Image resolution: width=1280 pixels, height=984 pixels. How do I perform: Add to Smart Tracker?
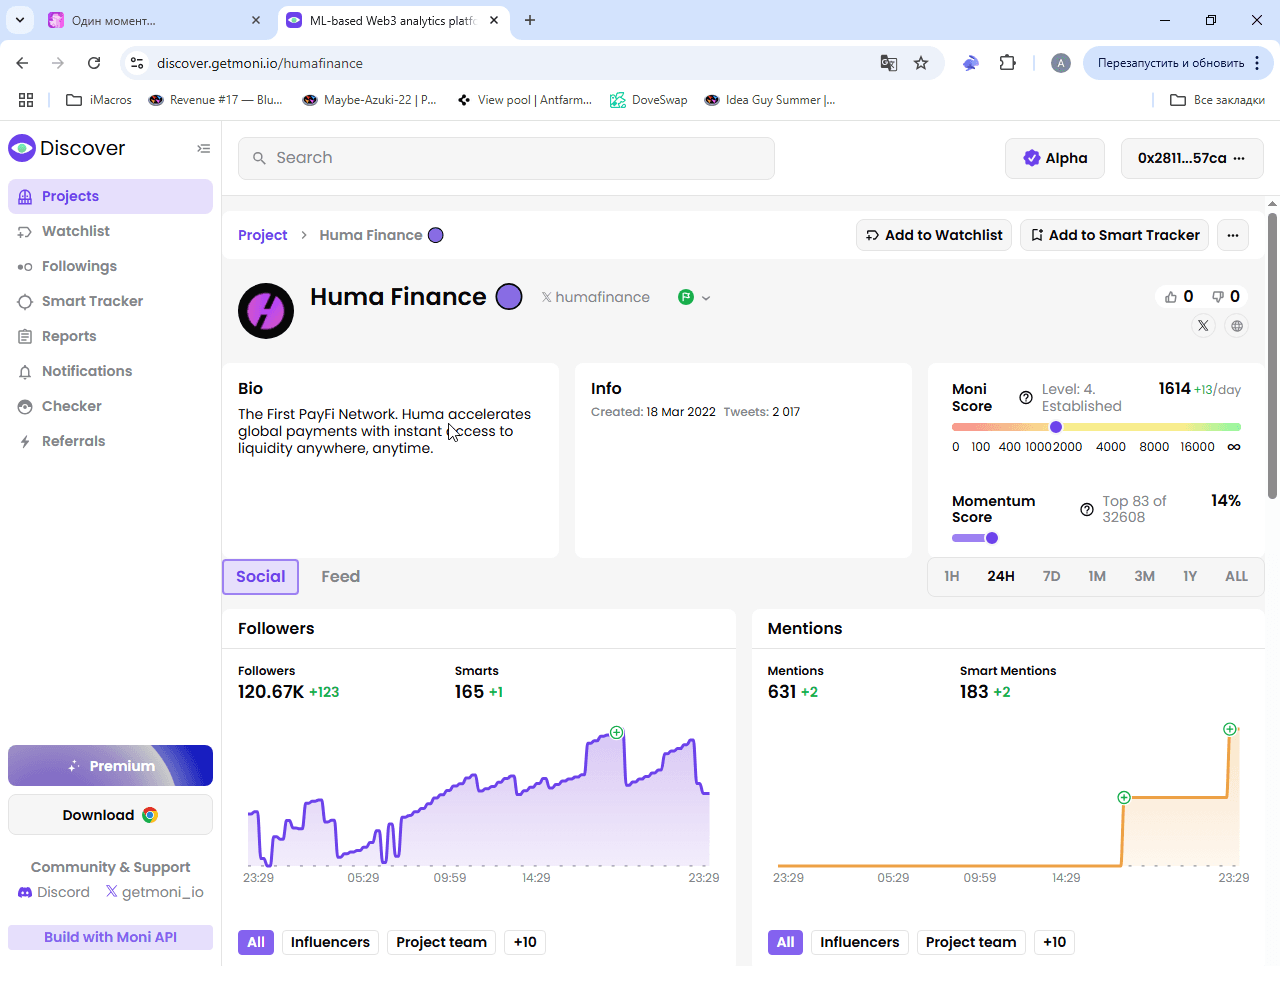pos(1115,235)
